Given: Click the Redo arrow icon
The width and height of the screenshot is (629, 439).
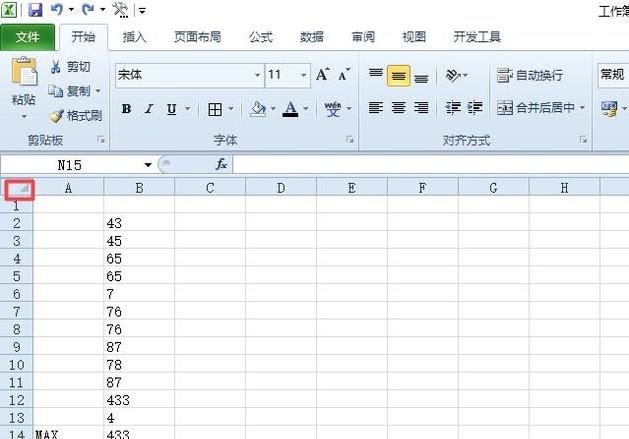Looking at the screenshot, I should click(x=88, y=9).
